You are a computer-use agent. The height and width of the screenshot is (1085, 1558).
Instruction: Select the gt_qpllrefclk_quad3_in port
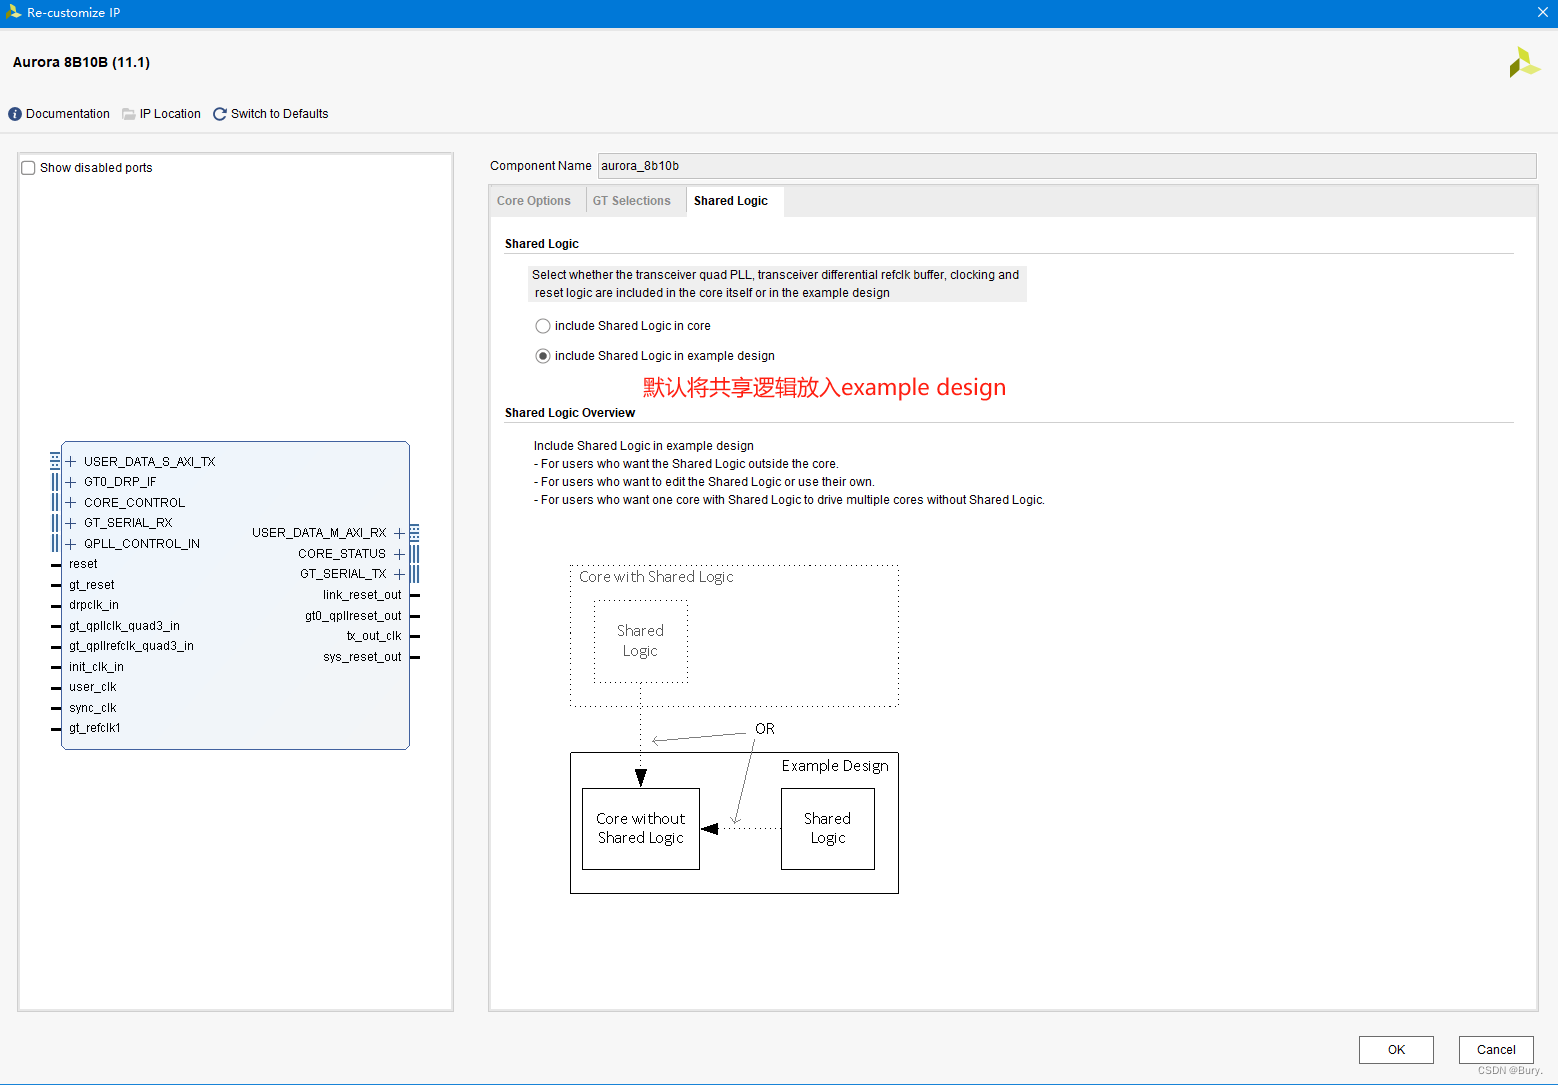coord(131,646)
